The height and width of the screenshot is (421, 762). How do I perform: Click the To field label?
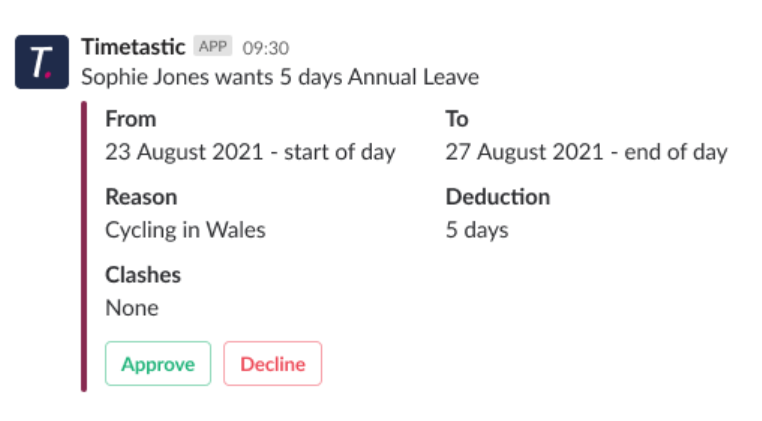pos(457,119)
